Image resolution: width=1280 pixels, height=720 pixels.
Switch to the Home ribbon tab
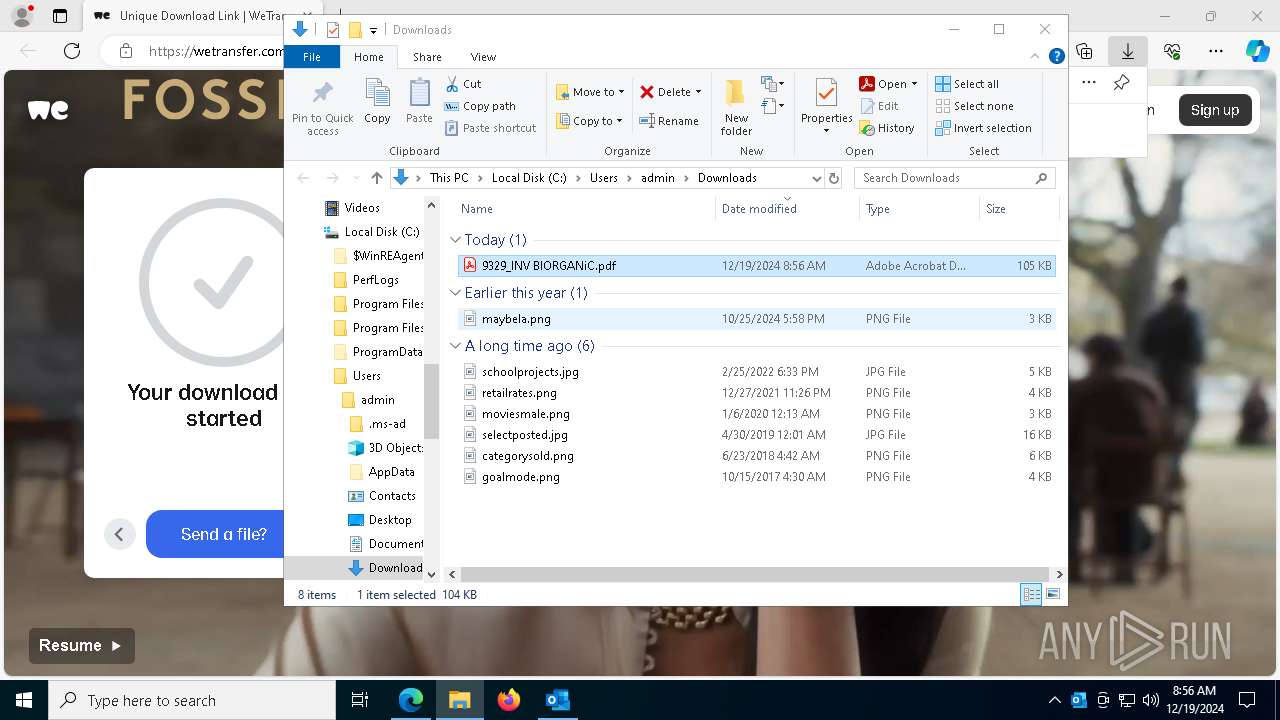pos(368,57)
